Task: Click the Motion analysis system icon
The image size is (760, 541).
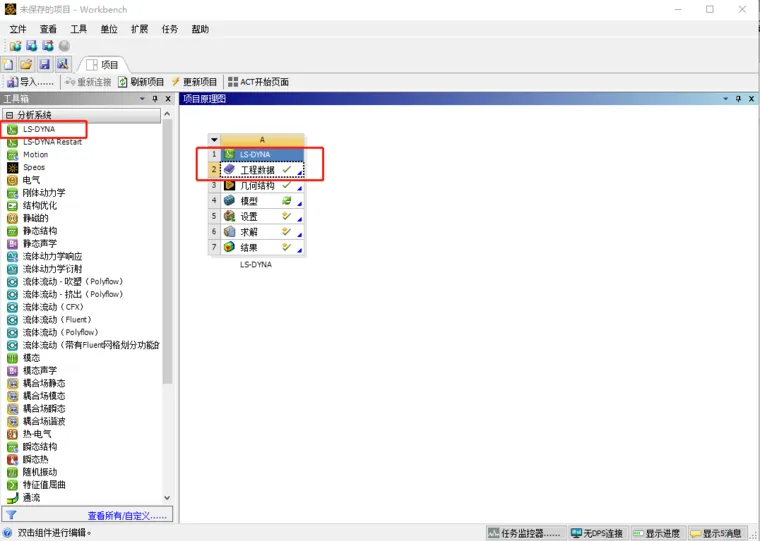Action: pyautogui.click(x=13, y=155)
